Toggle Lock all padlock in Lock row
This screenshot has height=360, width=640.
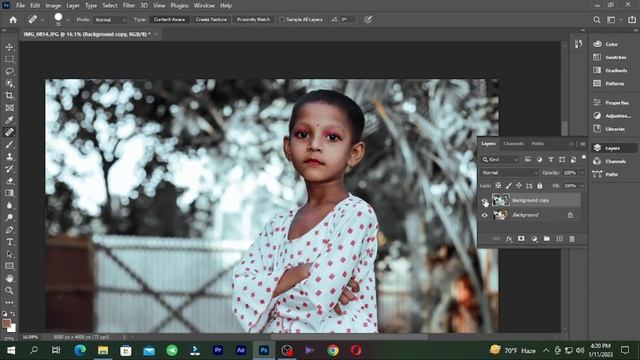[x=540, y=186]
